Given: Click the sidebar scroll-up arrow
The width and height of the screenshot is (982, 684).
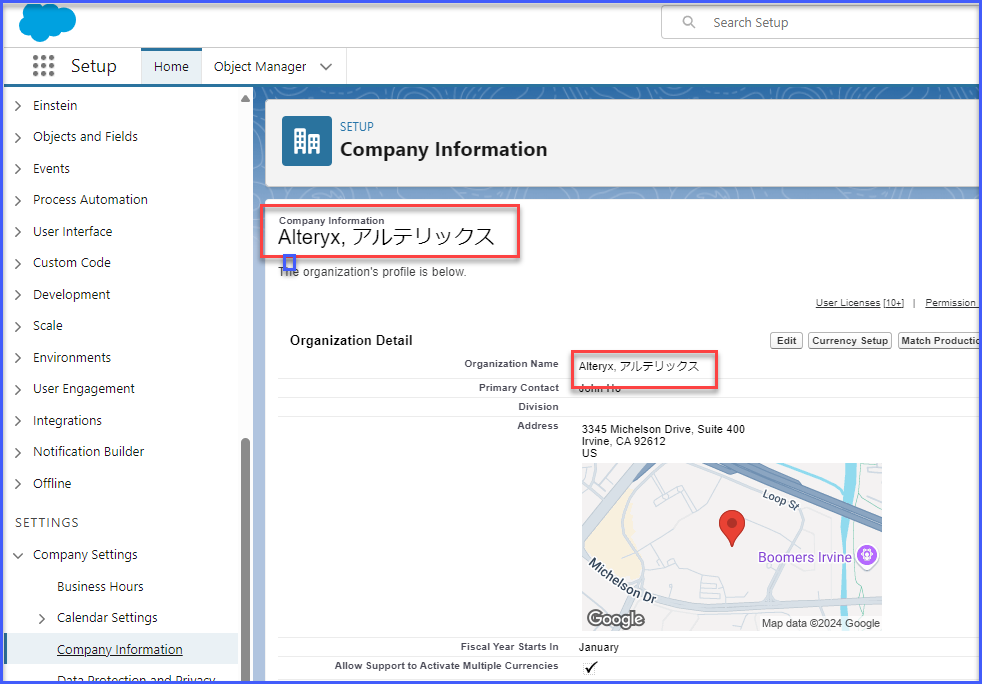Looking at the screenshot, I should (x=246, y=98).
